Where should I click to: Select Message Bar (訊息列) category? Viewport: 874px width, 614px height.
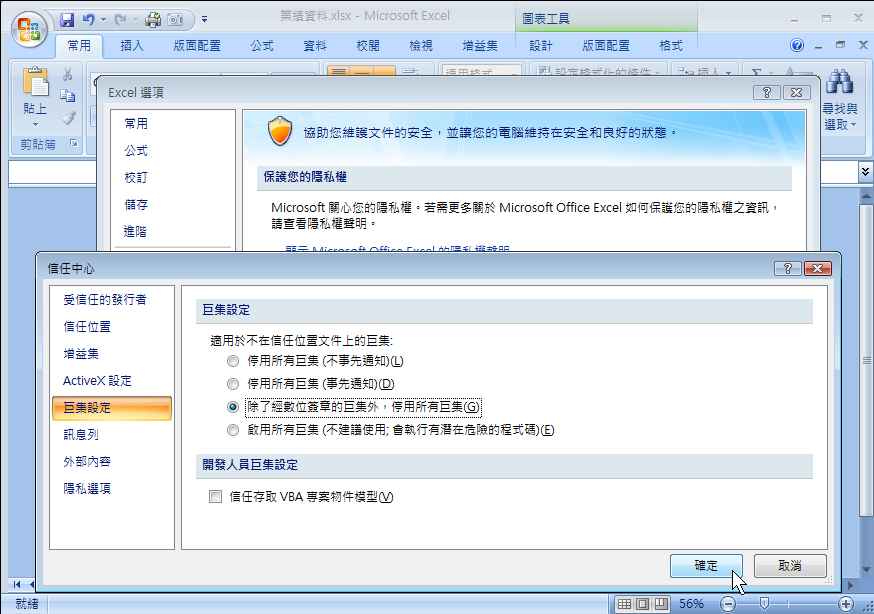click(x=81, y=435)
